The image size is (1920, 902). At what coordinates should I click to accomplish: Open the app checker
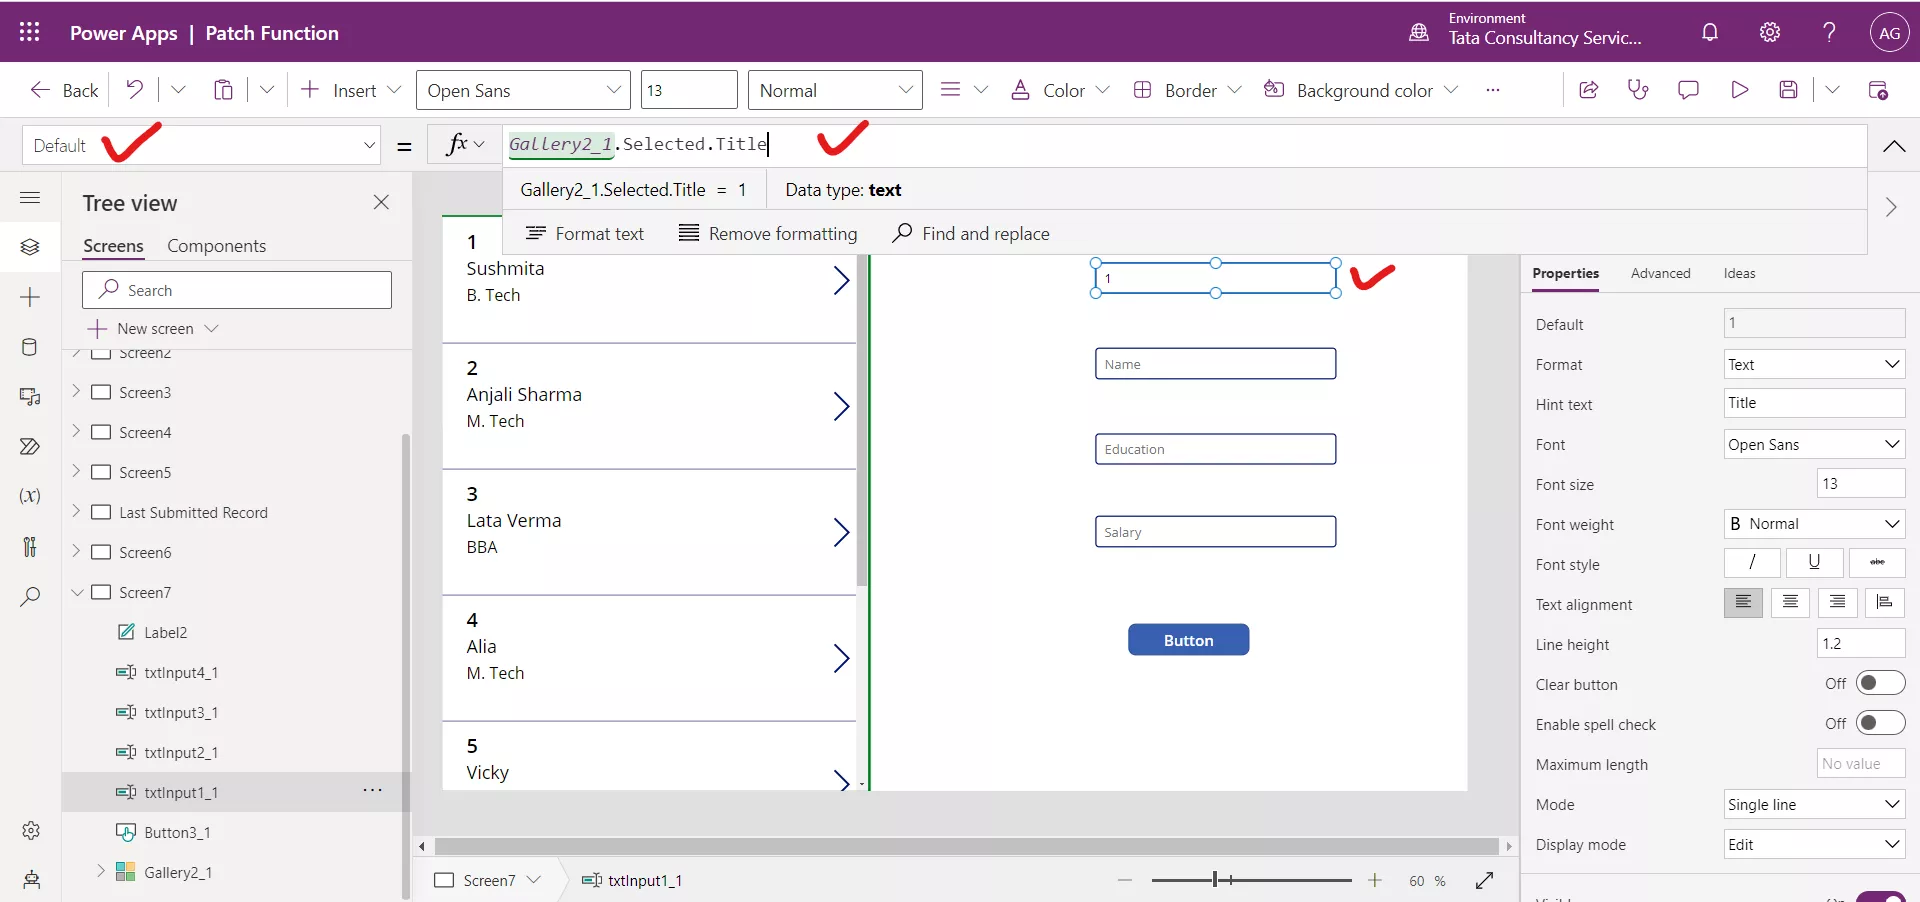(x=1638, y=89)
